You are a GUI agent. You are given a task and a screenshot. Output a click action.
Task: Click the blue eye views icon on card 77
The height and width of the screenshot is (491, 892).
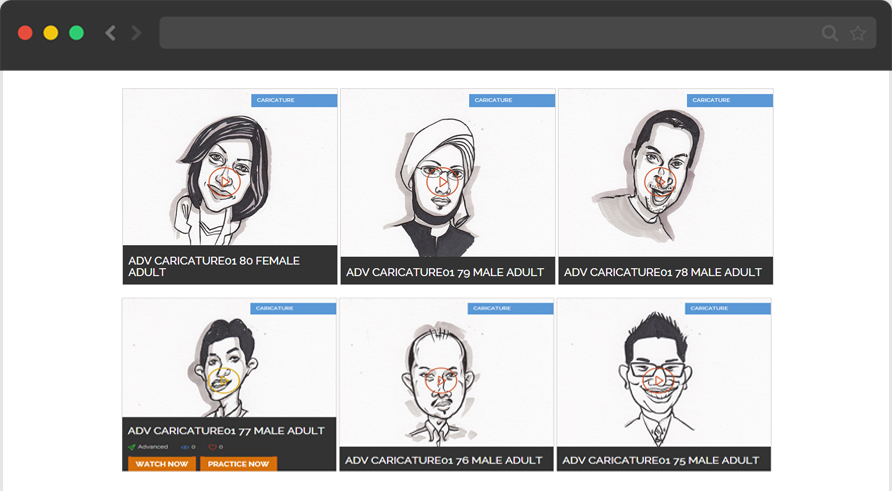184,447
